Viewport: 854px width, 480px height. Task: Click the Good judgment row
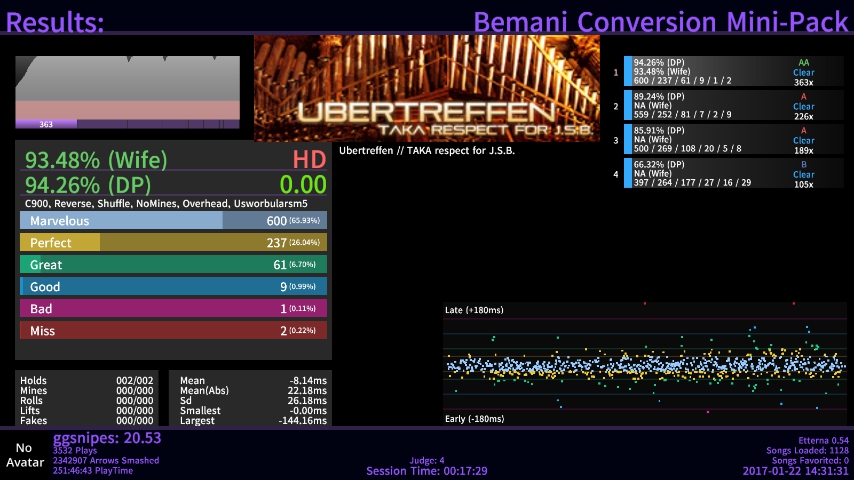tap(173, 287)
